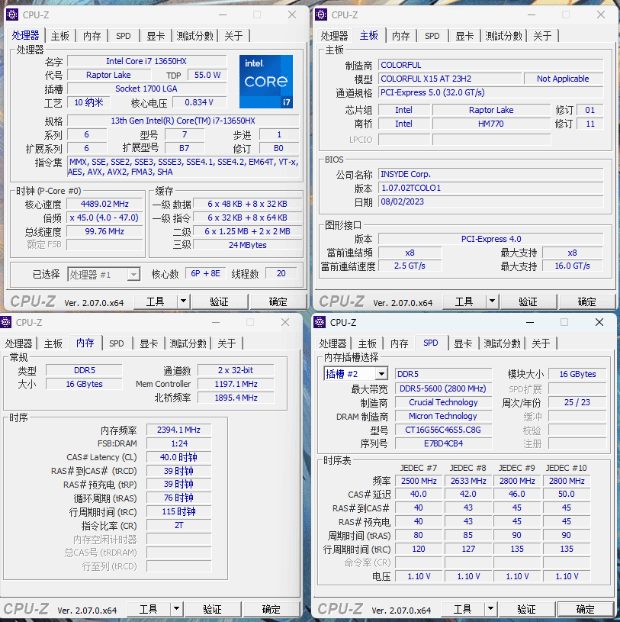
Task: Click the L3 cache value 24 MBytes
Action: [248, 245]
